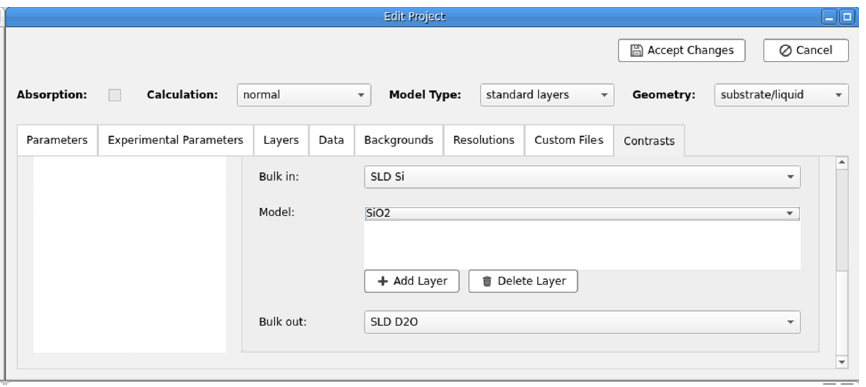The image size is (866, 387).
Task: Click the scrollbar down arrow
Action: [842, 362]
